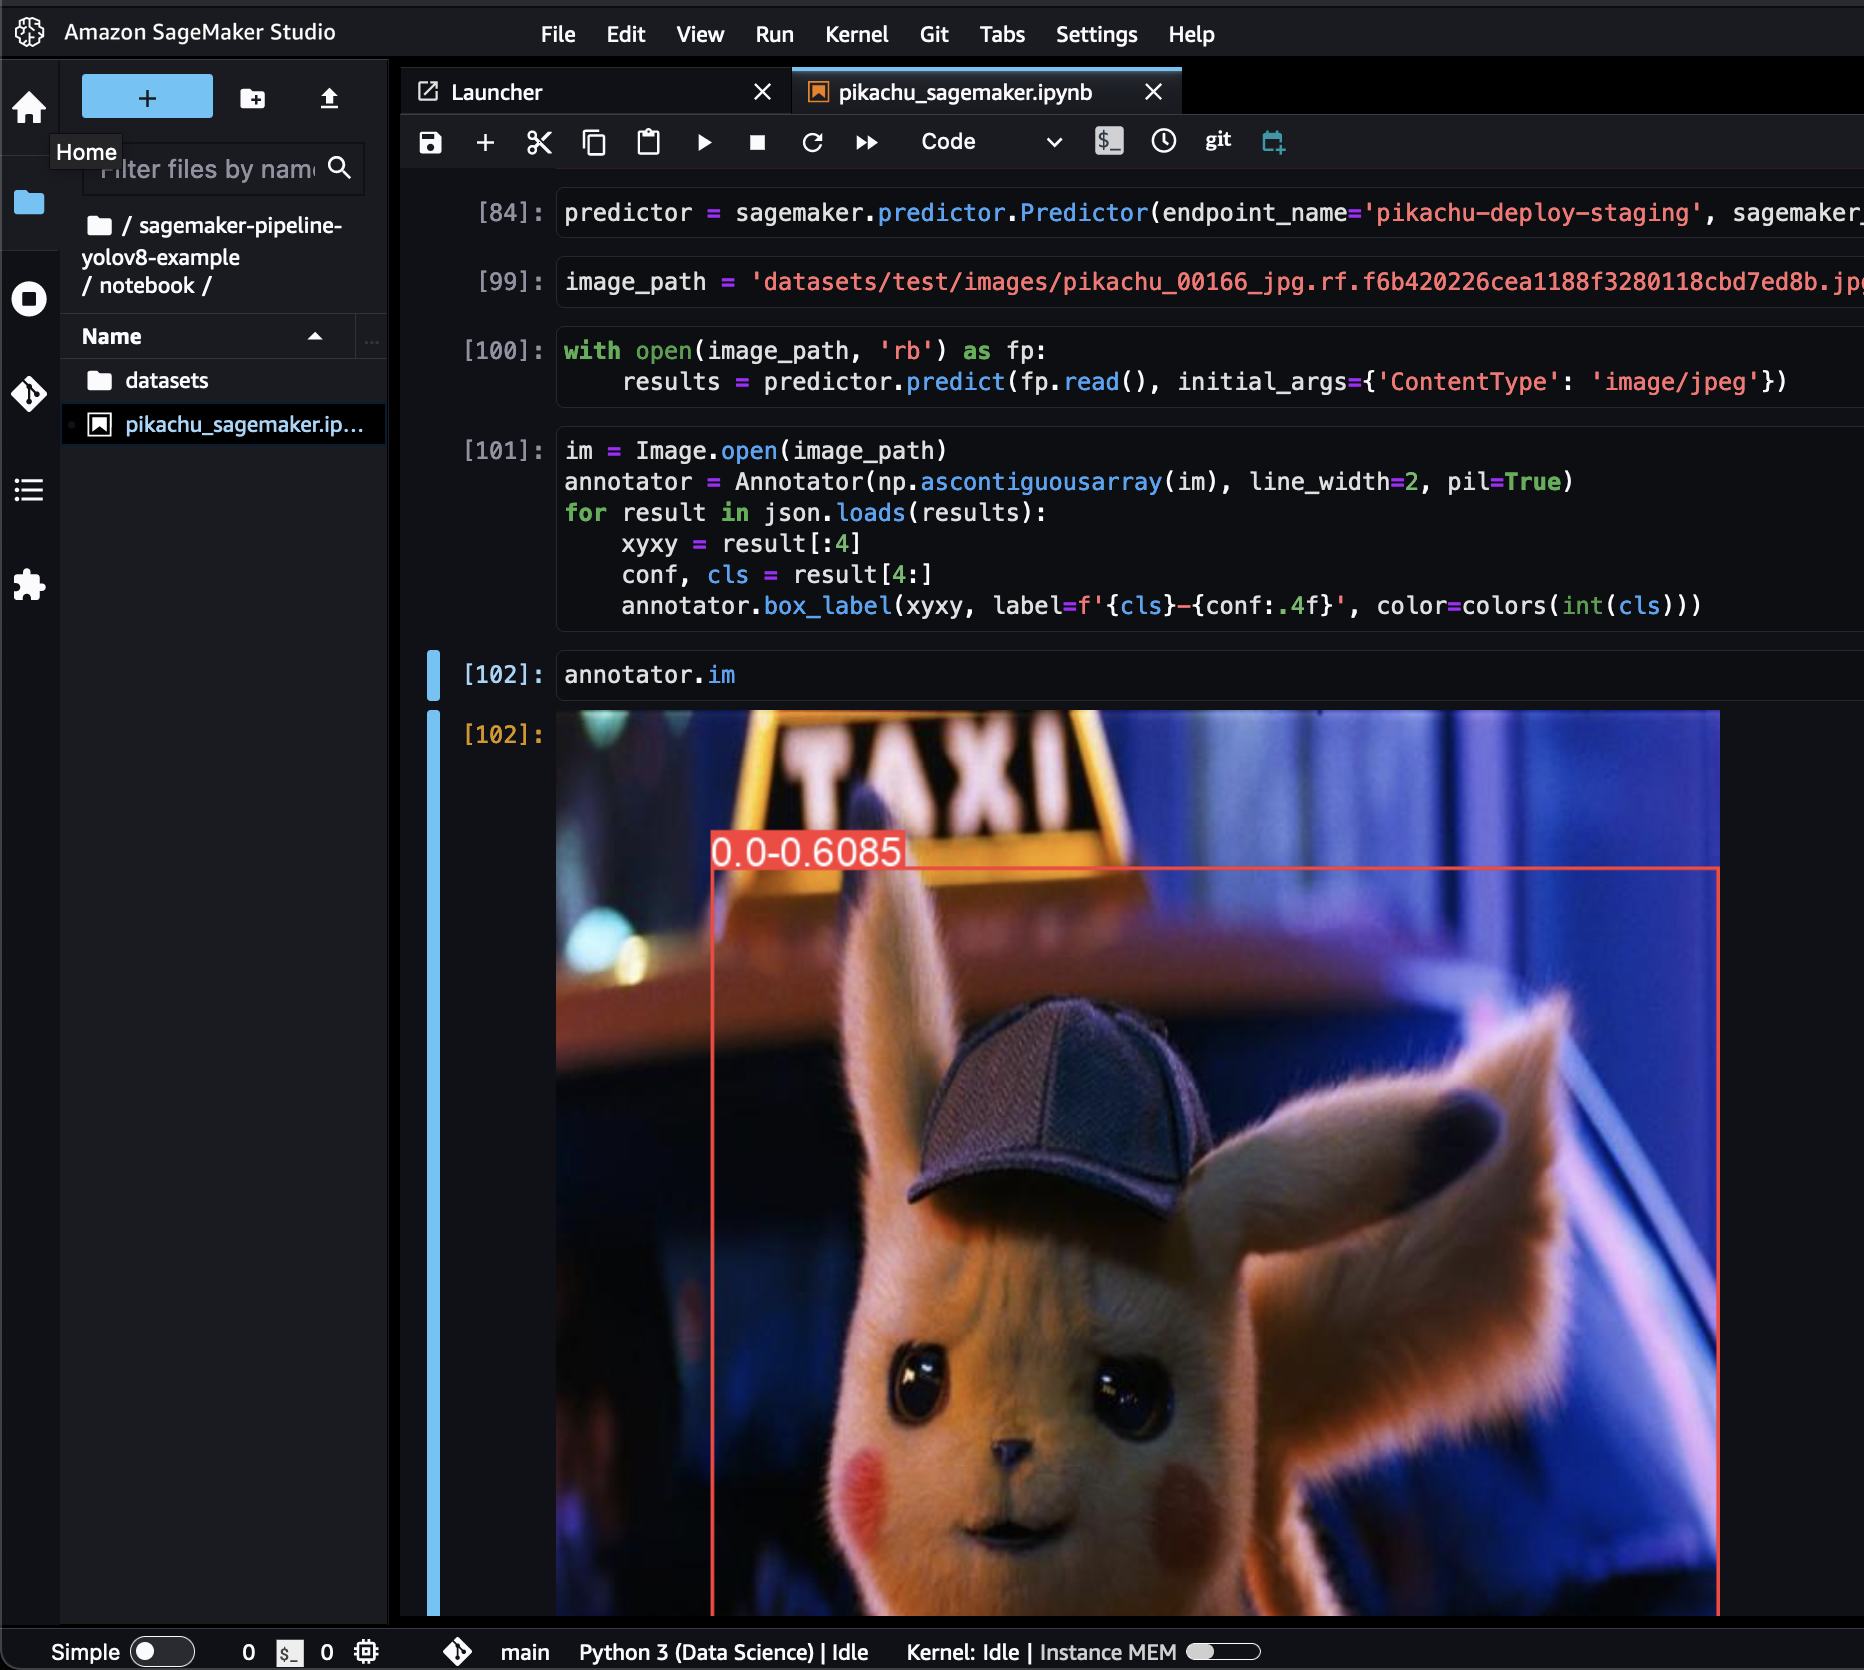
Task: Open the notebook jobs clock icon
Action: click(1164, 141)
